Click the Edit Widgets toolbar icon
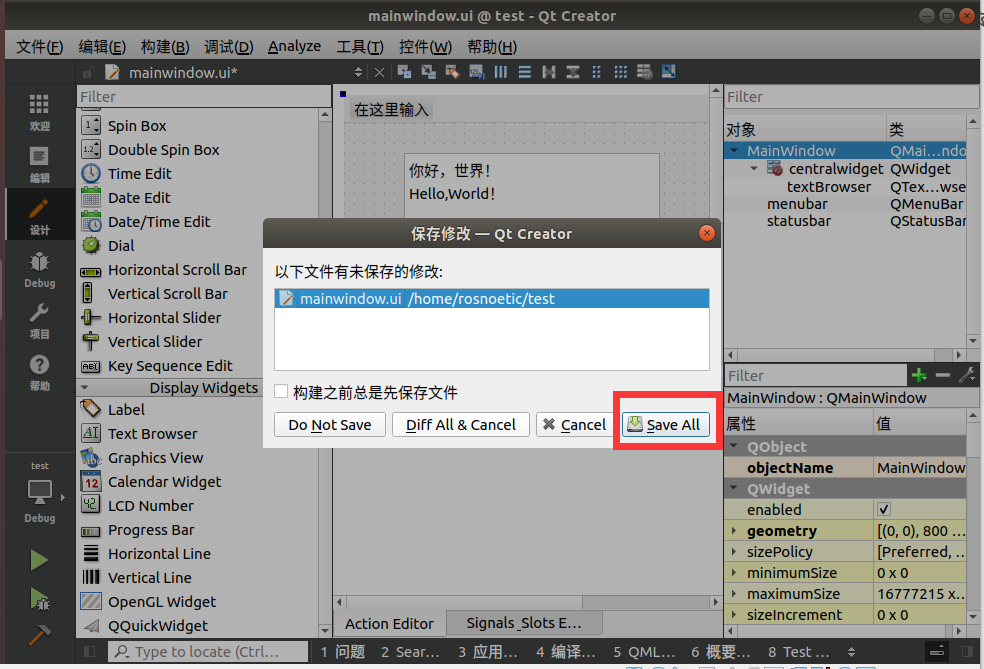The width and height of the screenshot is (984, 669). click(404, 72)
